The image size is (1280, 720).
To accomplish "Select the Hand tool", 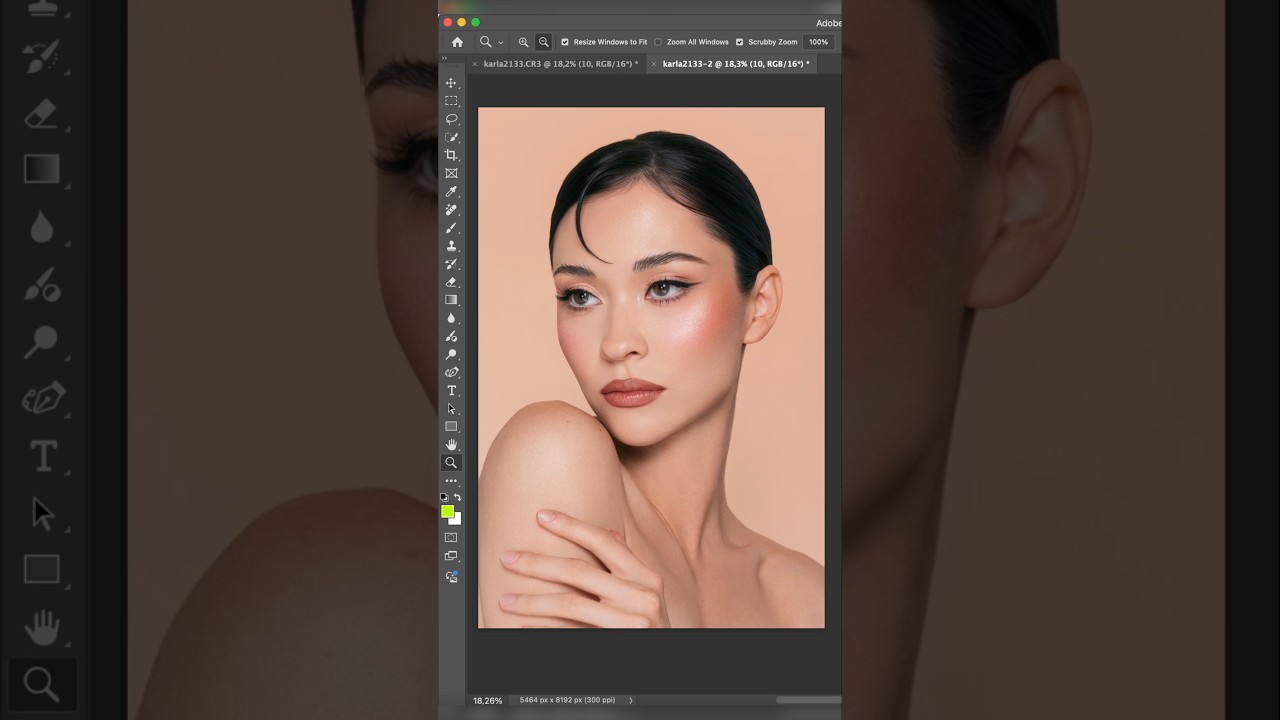I will 451,444.
